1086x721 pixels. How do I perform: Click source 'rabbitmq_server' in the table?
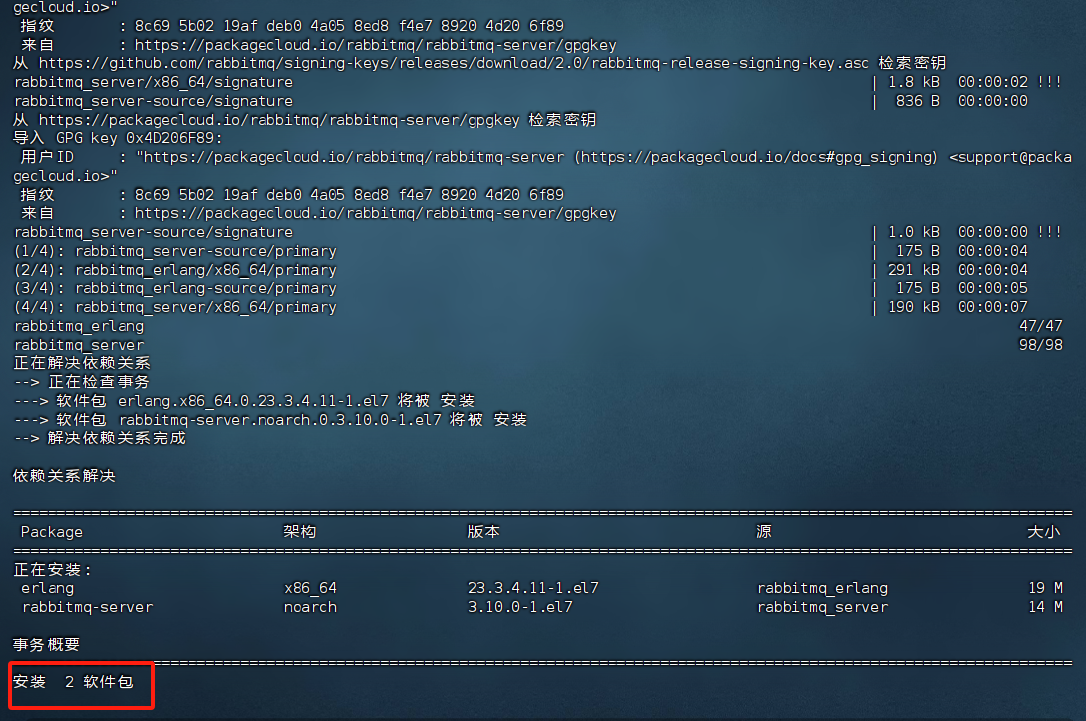click(822, 607)
